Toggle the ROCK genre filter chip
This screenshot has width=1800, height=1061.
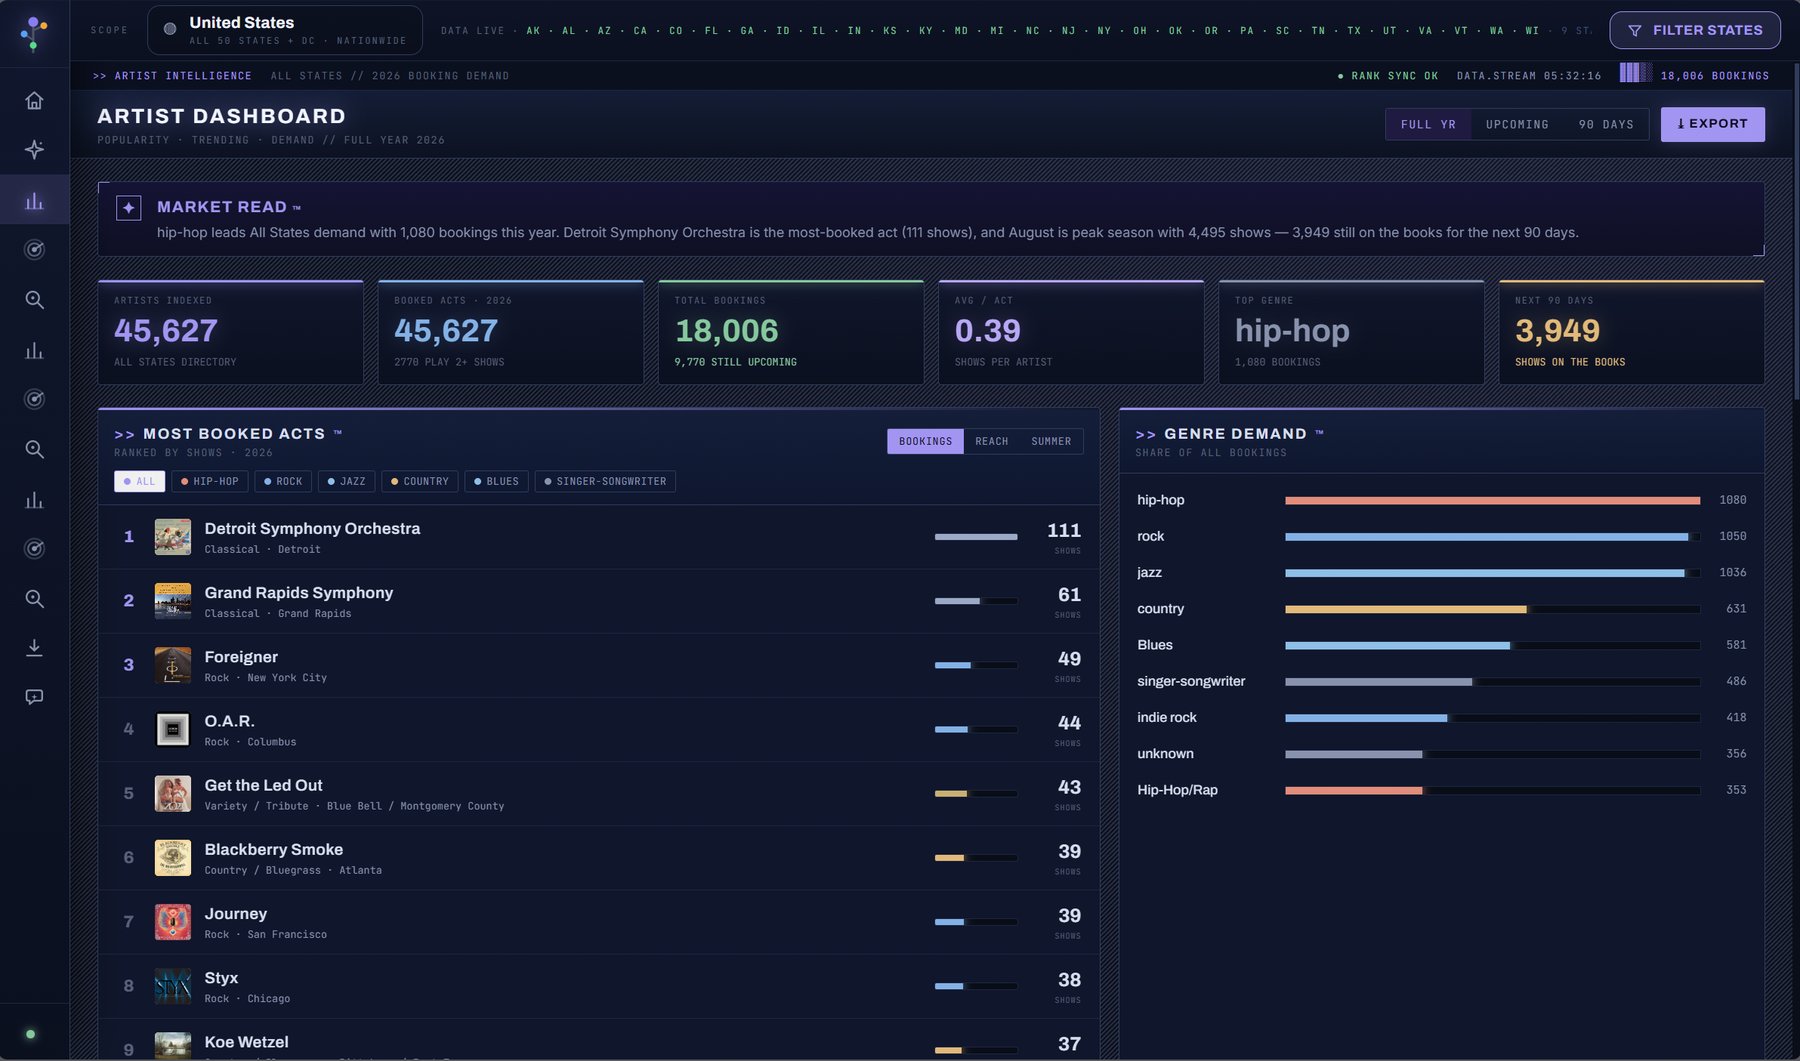coord(283,482)
